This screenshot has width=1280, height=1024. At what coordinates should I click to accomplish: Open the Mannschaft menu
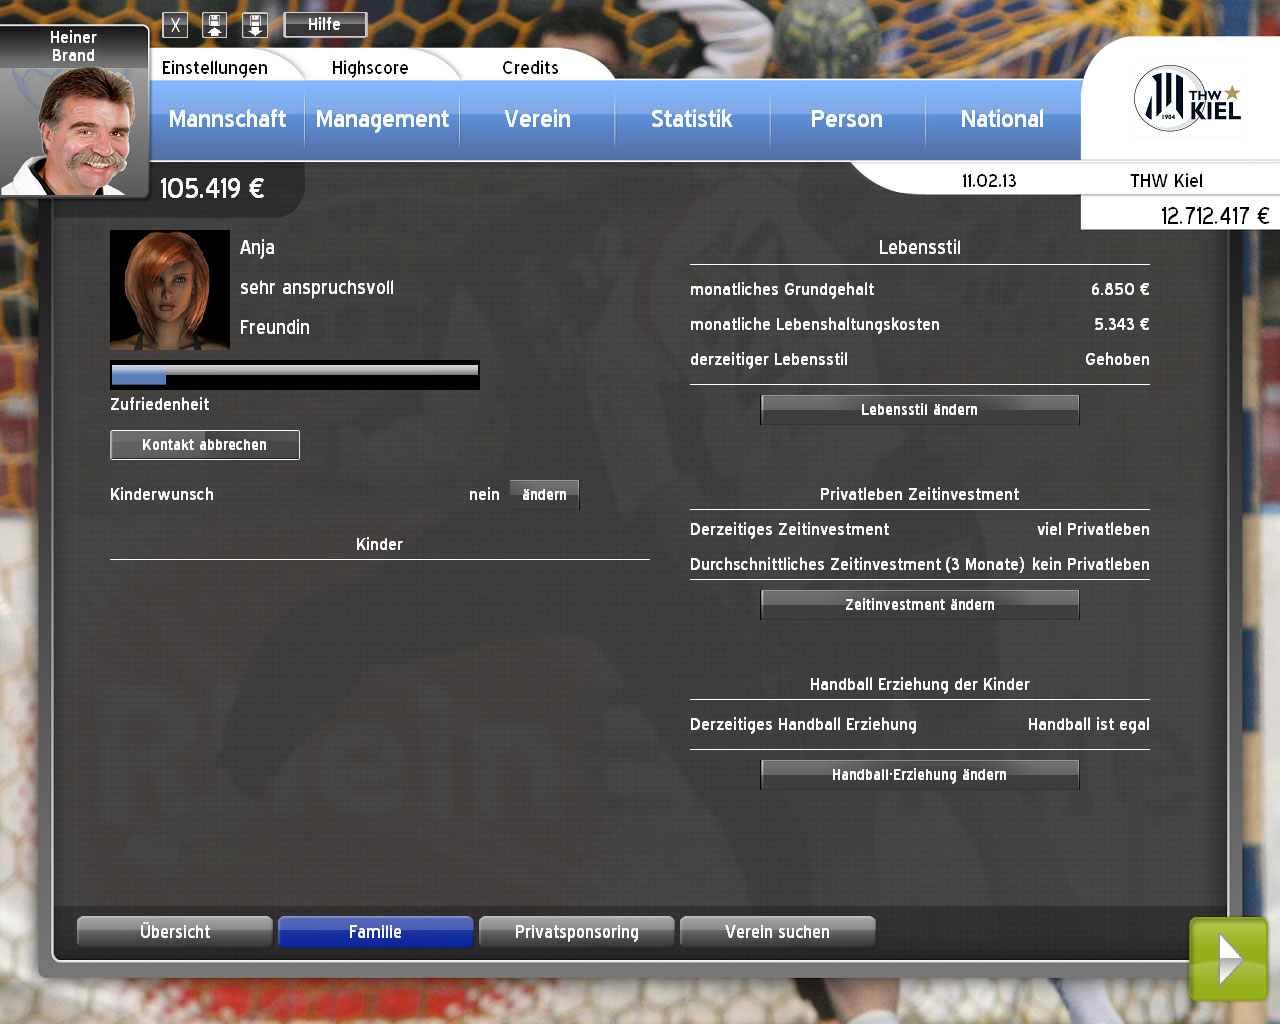click(x=227, y=119)
